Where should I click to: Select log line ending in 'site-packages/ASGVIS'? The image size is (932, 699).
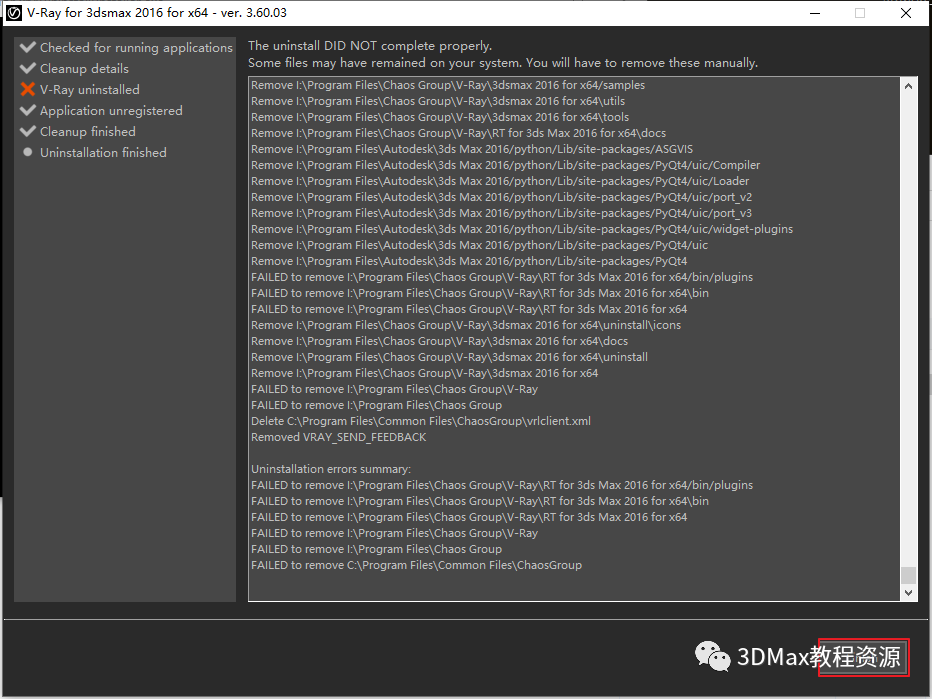[x=472, y=149]
